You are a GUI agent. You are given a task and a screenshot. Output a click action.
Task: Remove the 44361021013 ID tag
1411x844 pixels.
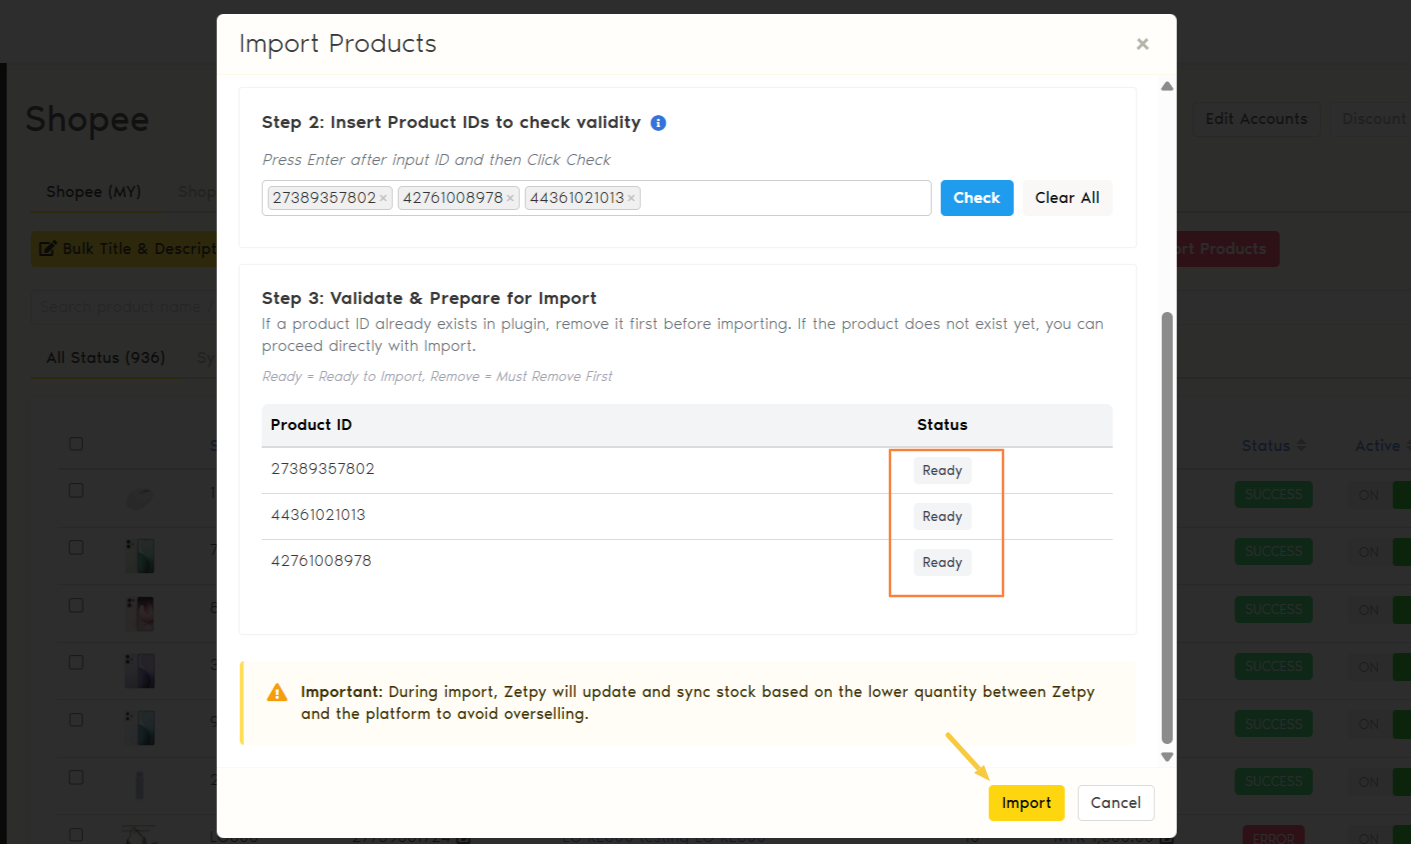pos(631,198)
